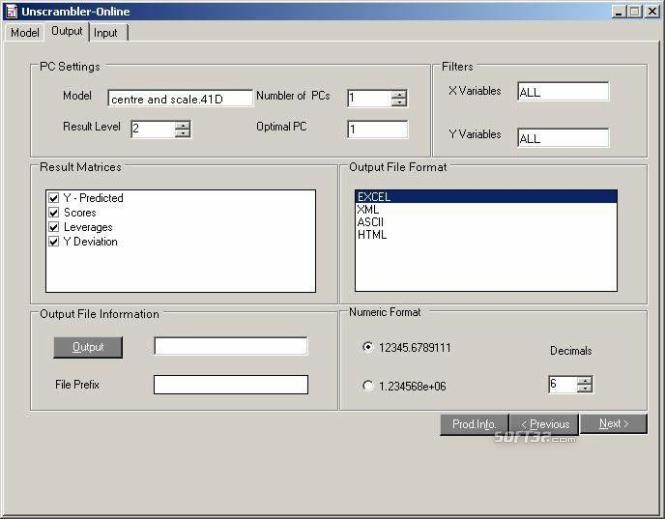Image resolution: width=665 pixels, height=519 pixels.
Task: Uncheck the Y - Predicted checkbox
Action: coord(54,198)
